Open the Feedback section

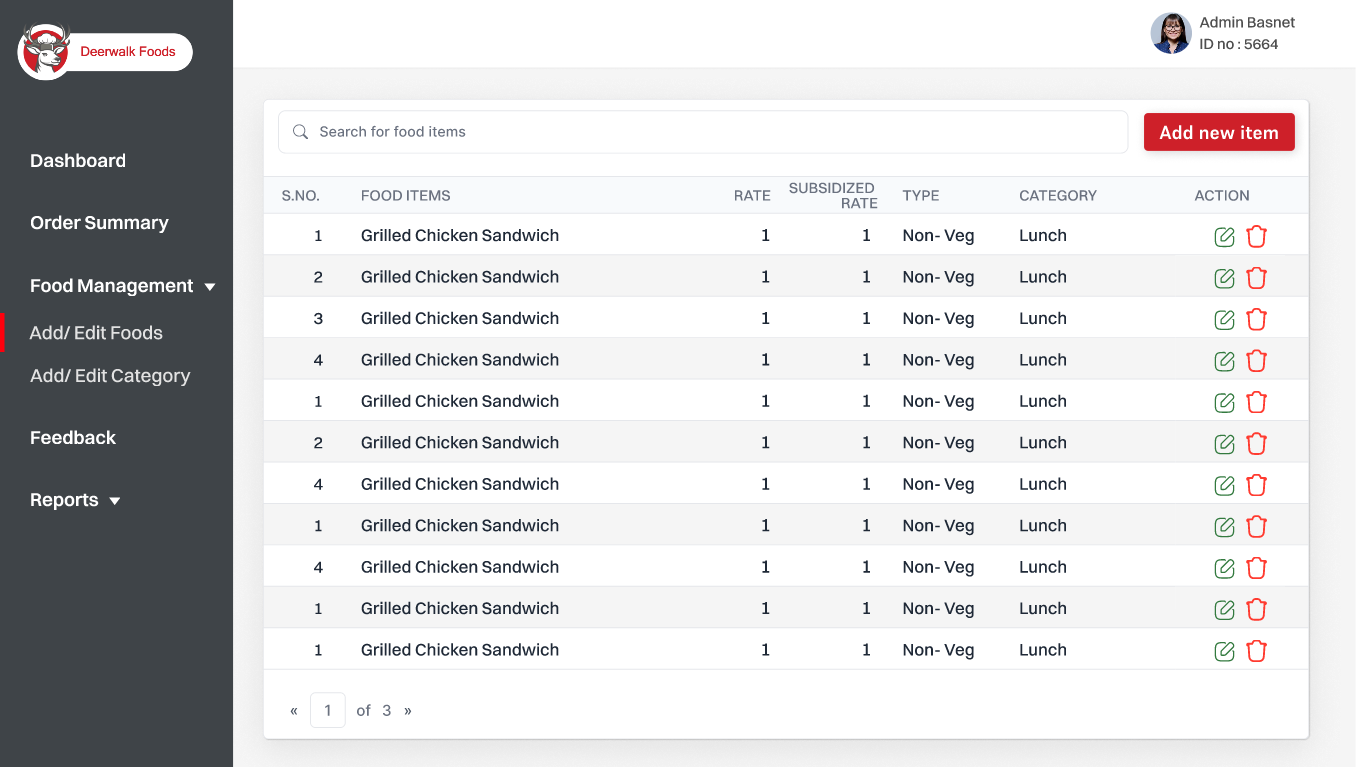[73, 437]
